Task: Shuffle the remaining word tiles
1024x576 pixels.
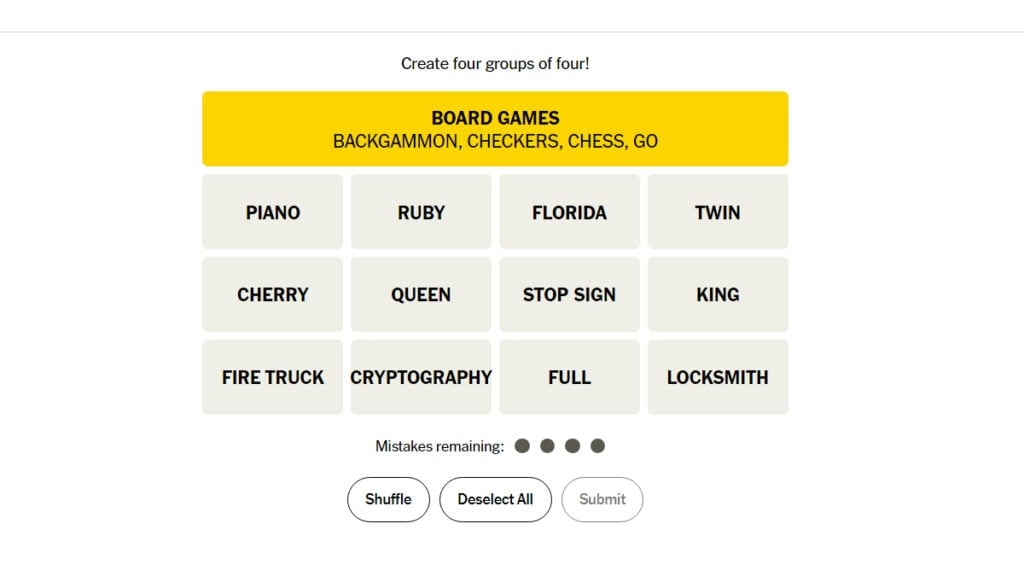Action: 388,499
